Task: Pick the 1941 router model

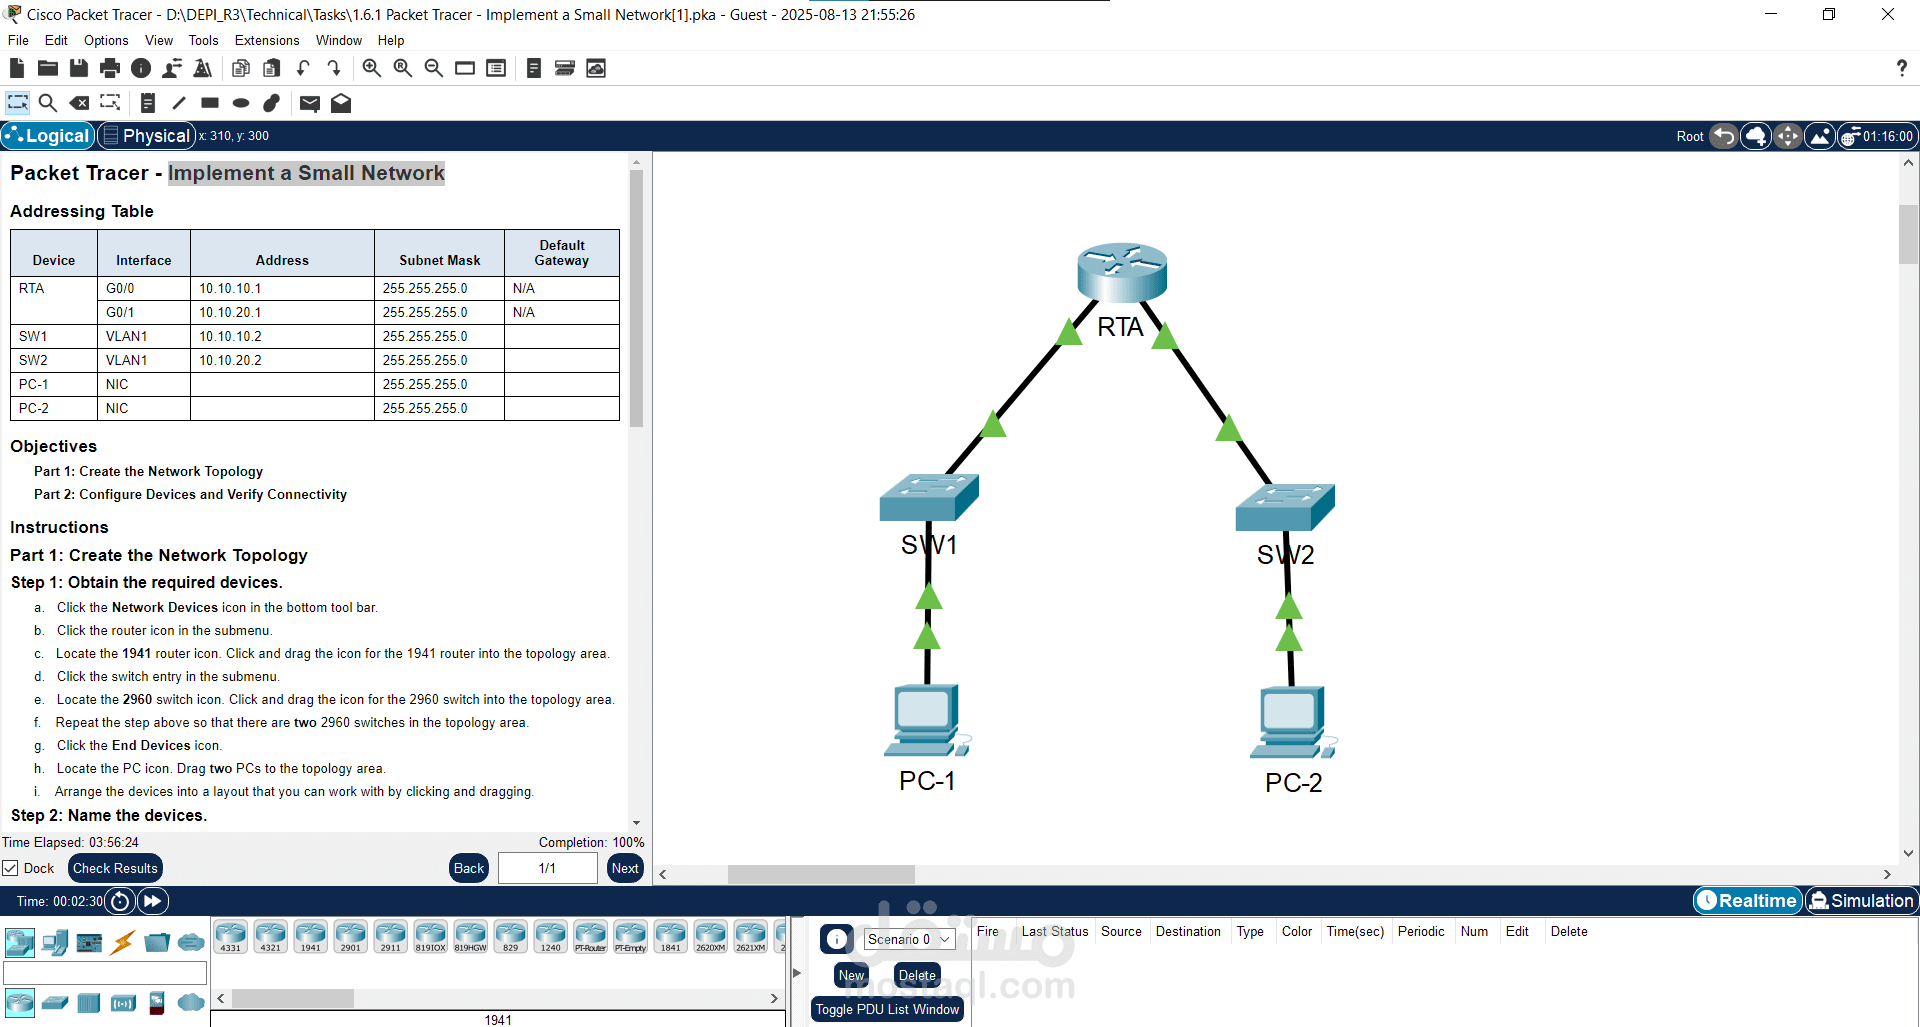Action: click(x=311, y=937)
